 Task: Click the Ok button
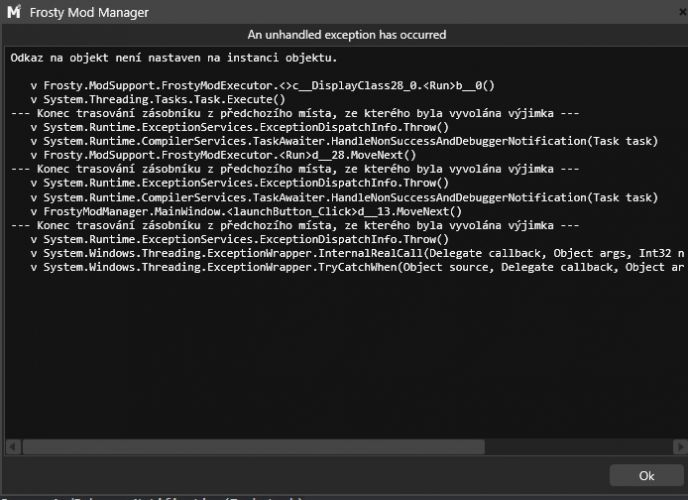[x=646, y=475]
